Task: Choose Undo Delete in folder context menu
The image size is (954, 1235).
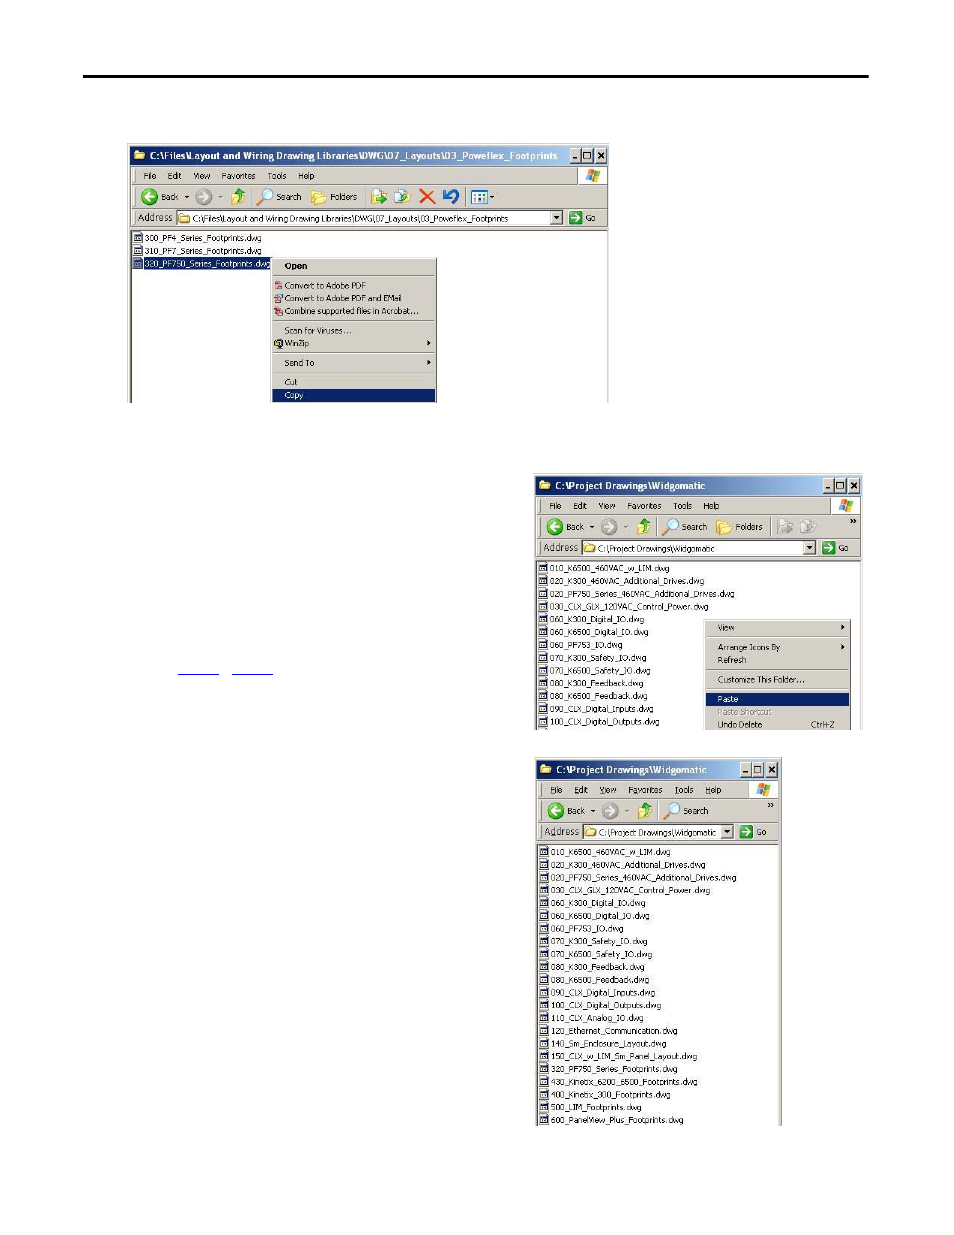Action: (x=777, y=724)
